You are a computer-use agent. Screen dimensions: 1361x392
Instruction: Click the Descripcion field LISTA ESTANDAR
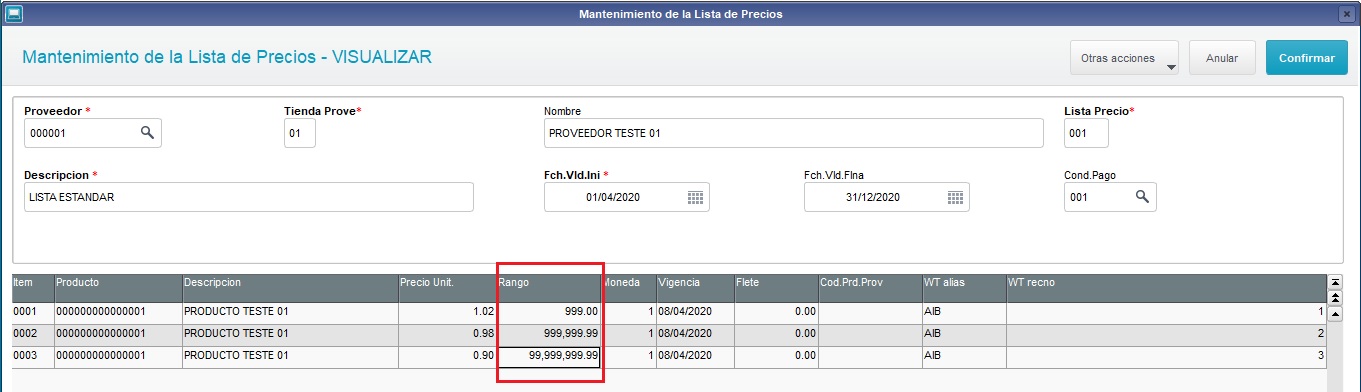point(248,197)
